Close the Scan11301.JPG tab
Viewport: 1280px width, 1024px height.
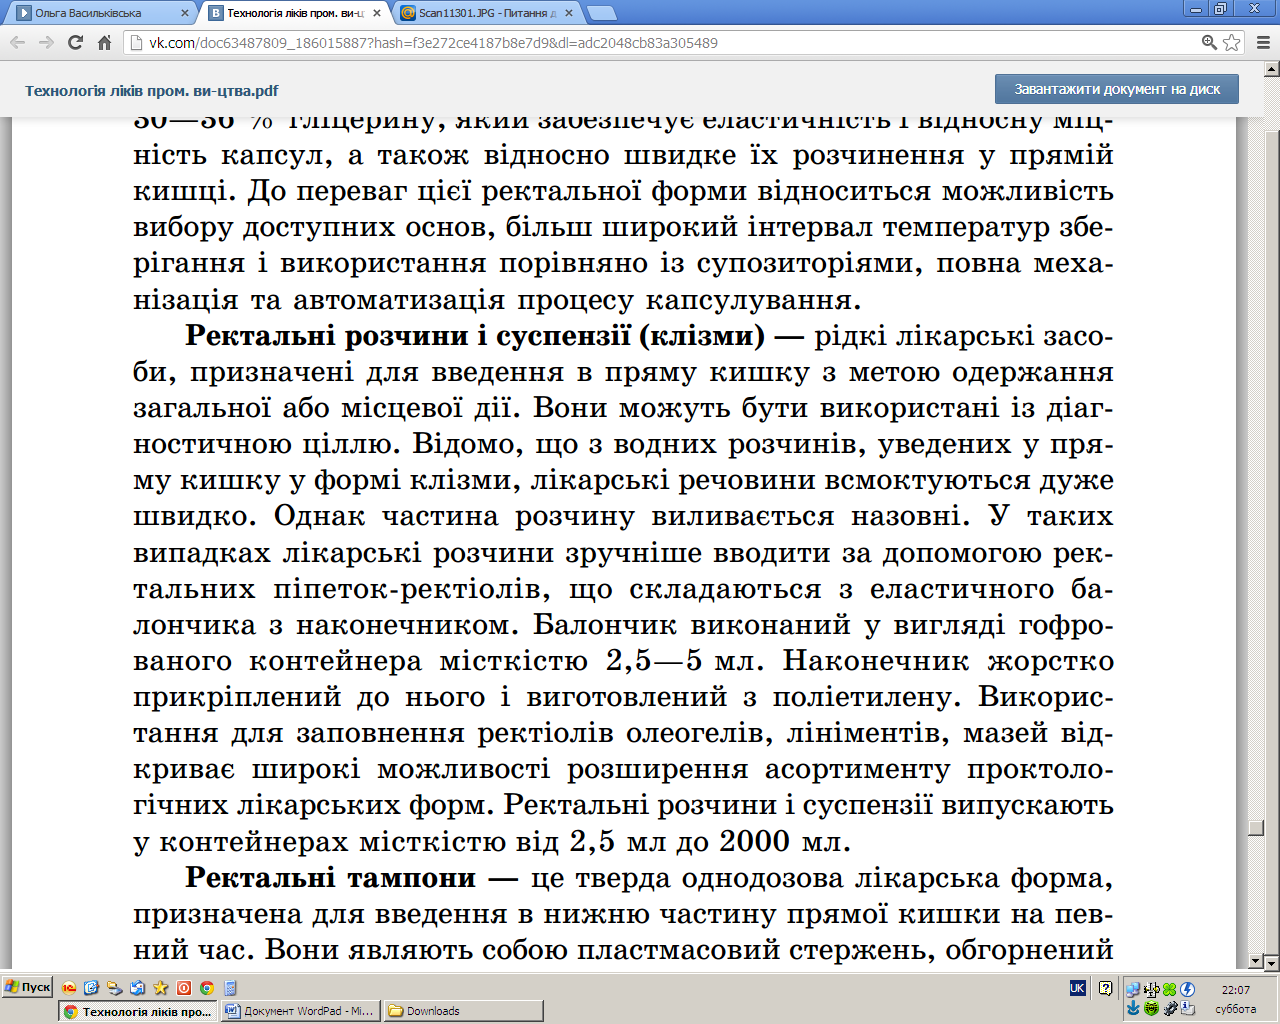coord(569,13)
